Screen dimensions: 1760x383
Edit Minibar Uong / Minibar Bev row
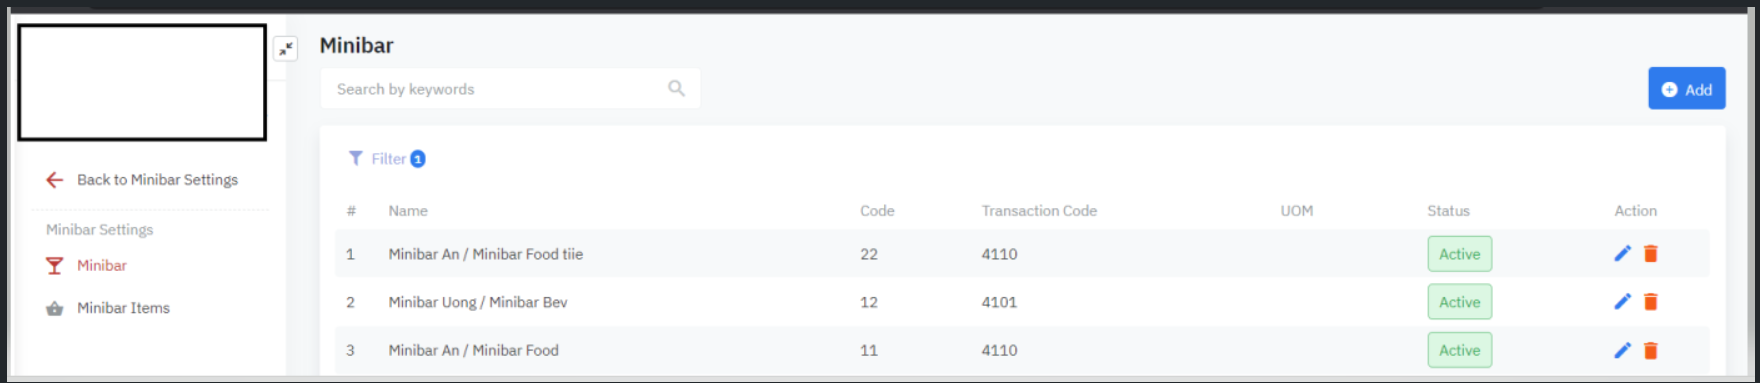1622,302
